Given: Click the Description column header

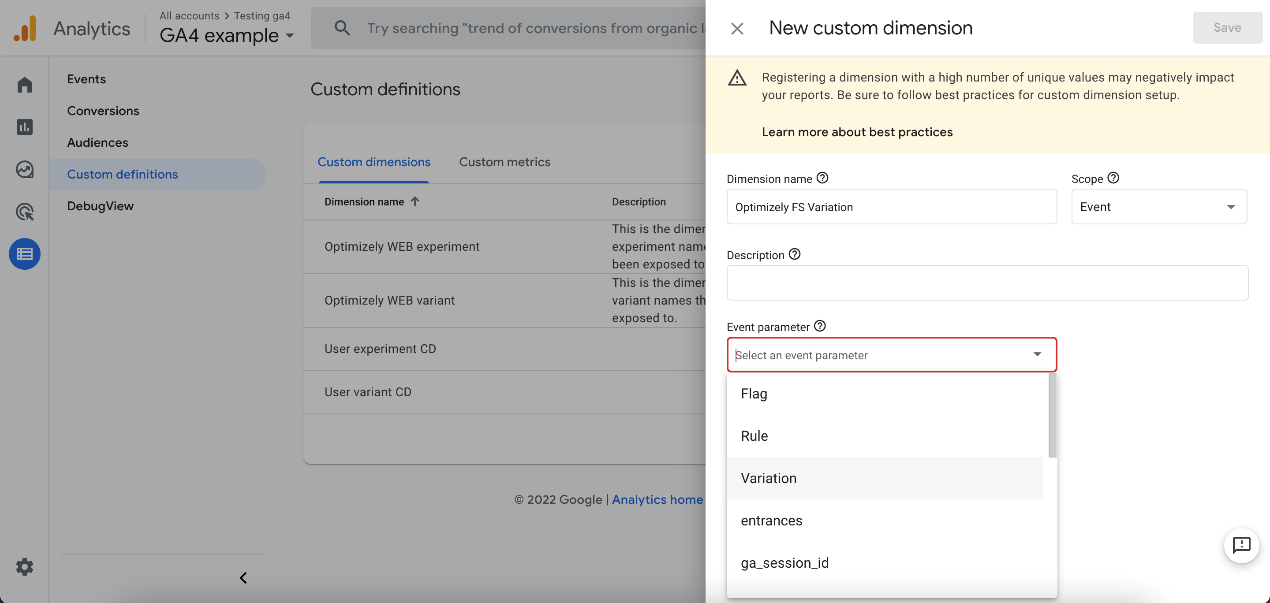Looking at the screenshot, I should [639, 202].
